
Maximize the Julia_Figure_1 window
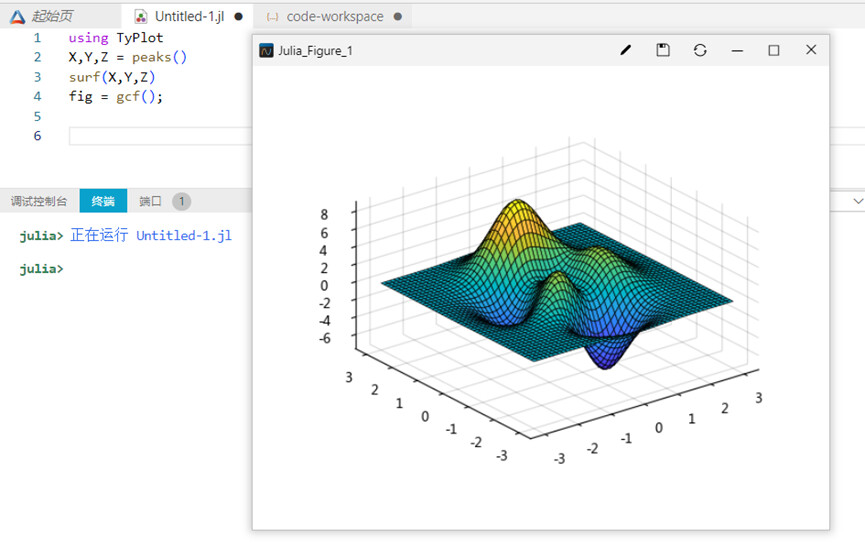pos(774,50)
